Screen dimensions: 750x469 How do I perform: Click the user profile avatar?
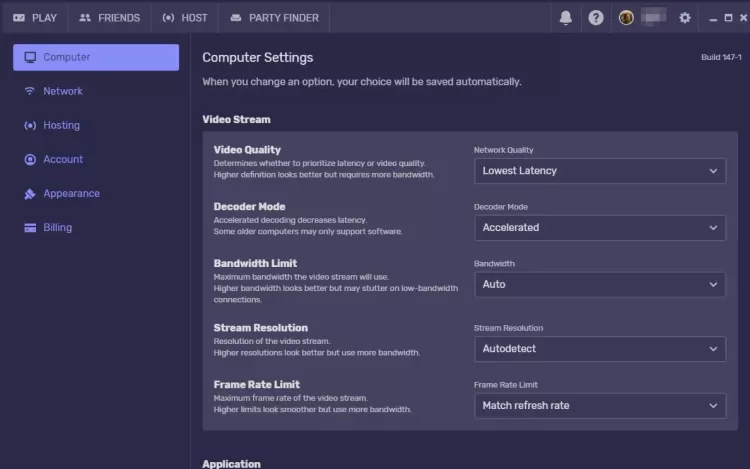click(x=627, y=18)
